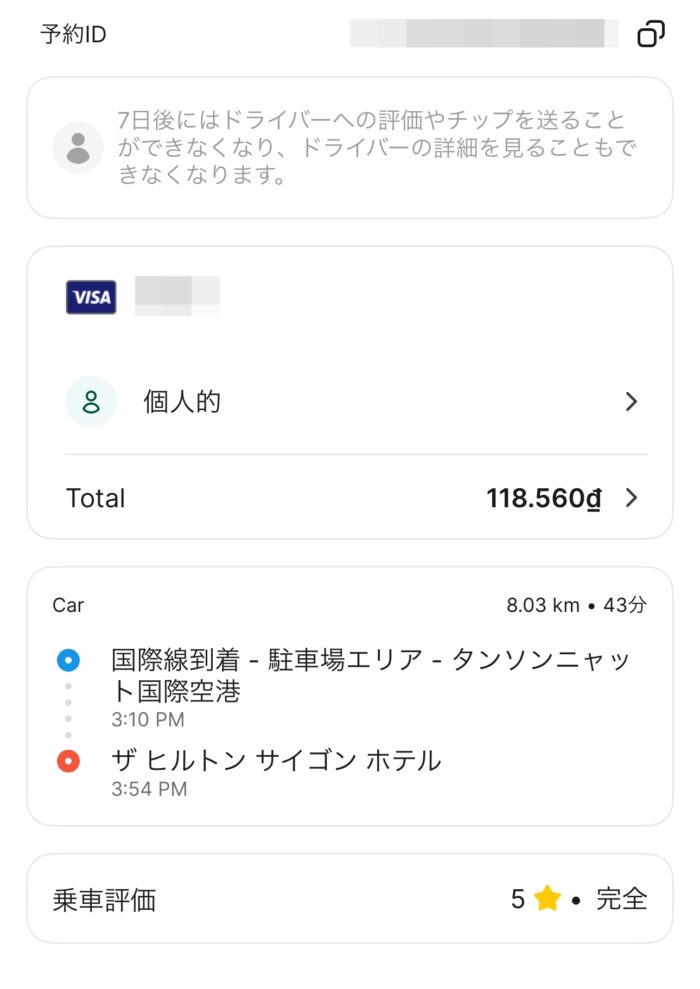Tap the red drop-off location marker
Viewport: 700px width, 989px height.
pyautogui.click(x=68, y=761)
